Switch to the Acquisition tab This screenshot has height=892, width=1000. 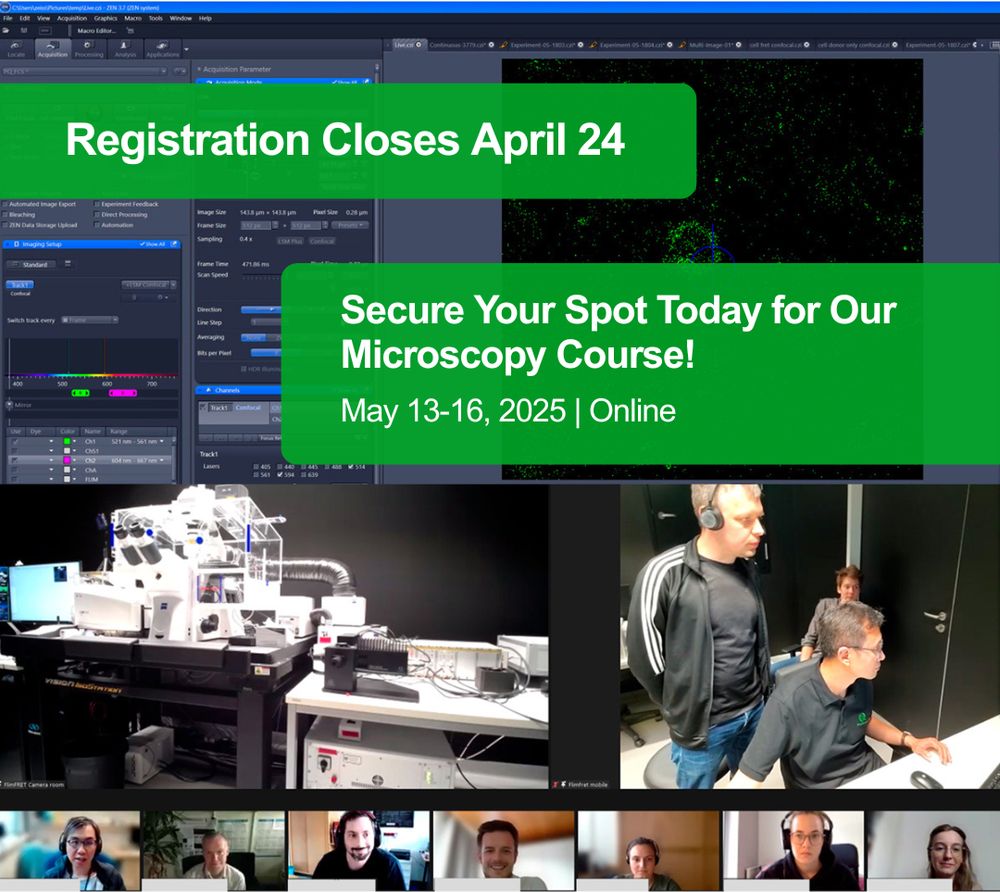[x=52, y=49]
